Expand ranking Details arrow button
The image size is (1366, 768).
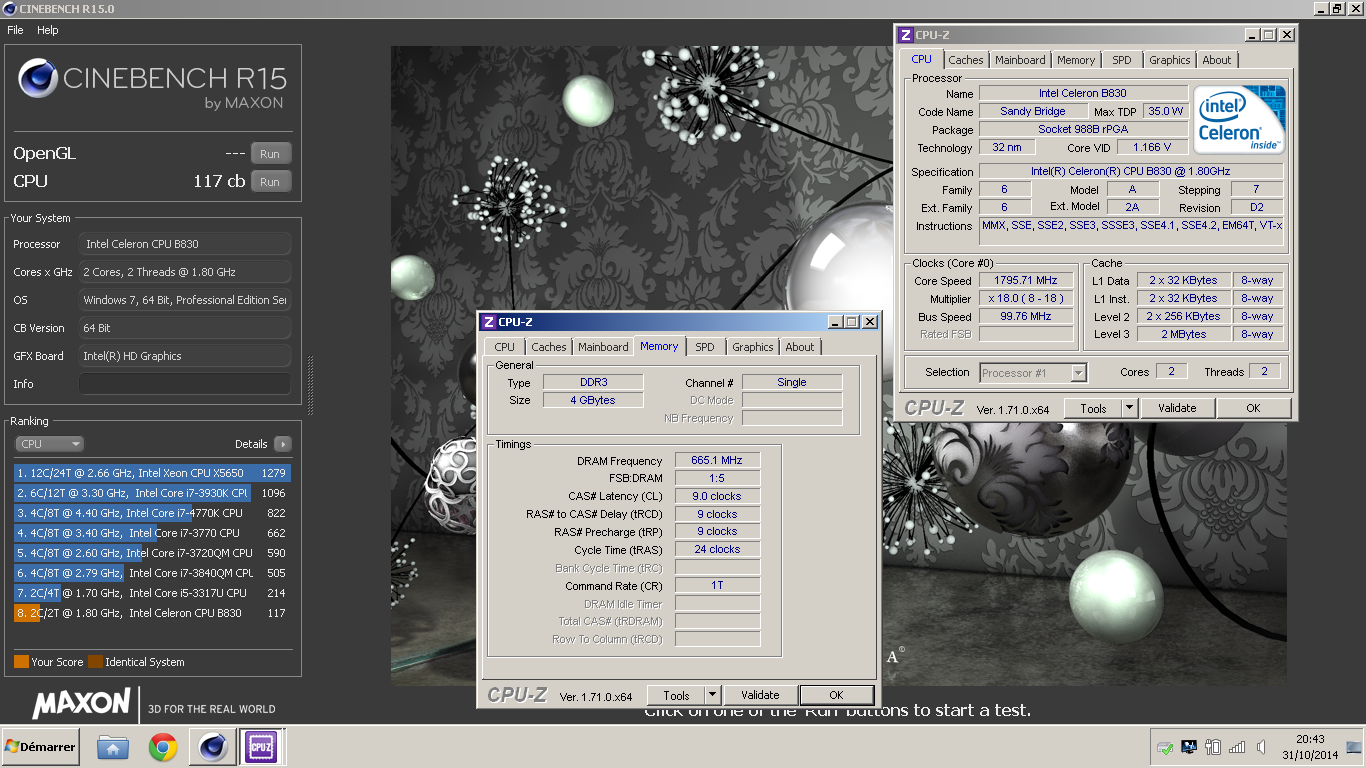(282, 444)
